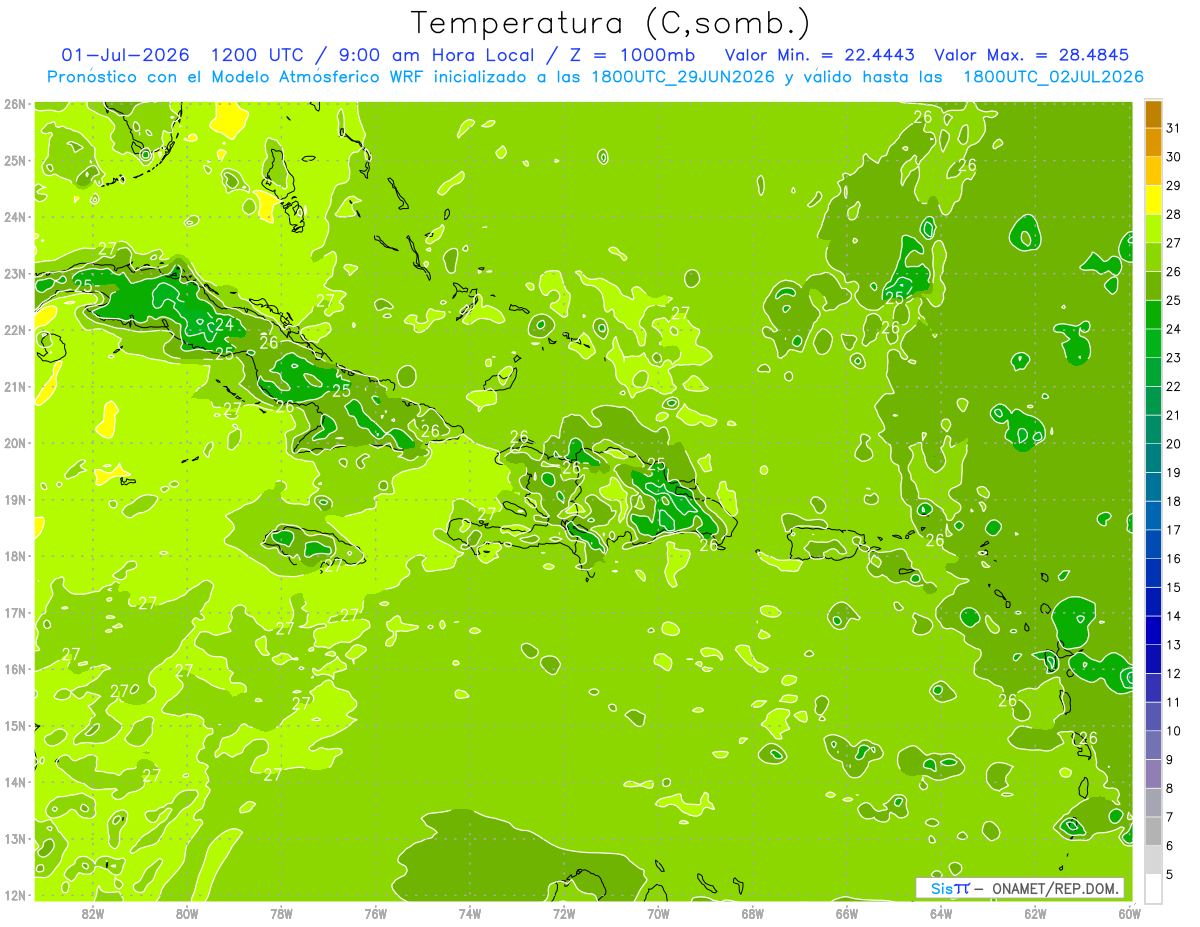
Task: Click the longitude label '82W'
Action: pos(93,913)
